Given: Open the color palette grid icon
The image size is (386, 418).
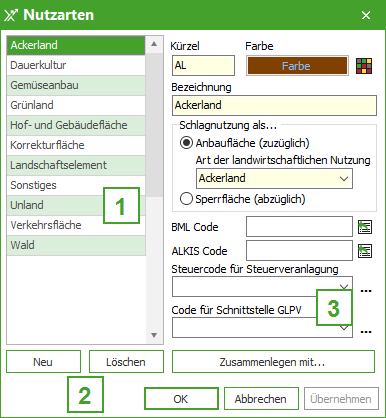Looking at the screenshot, I should 364,66.
